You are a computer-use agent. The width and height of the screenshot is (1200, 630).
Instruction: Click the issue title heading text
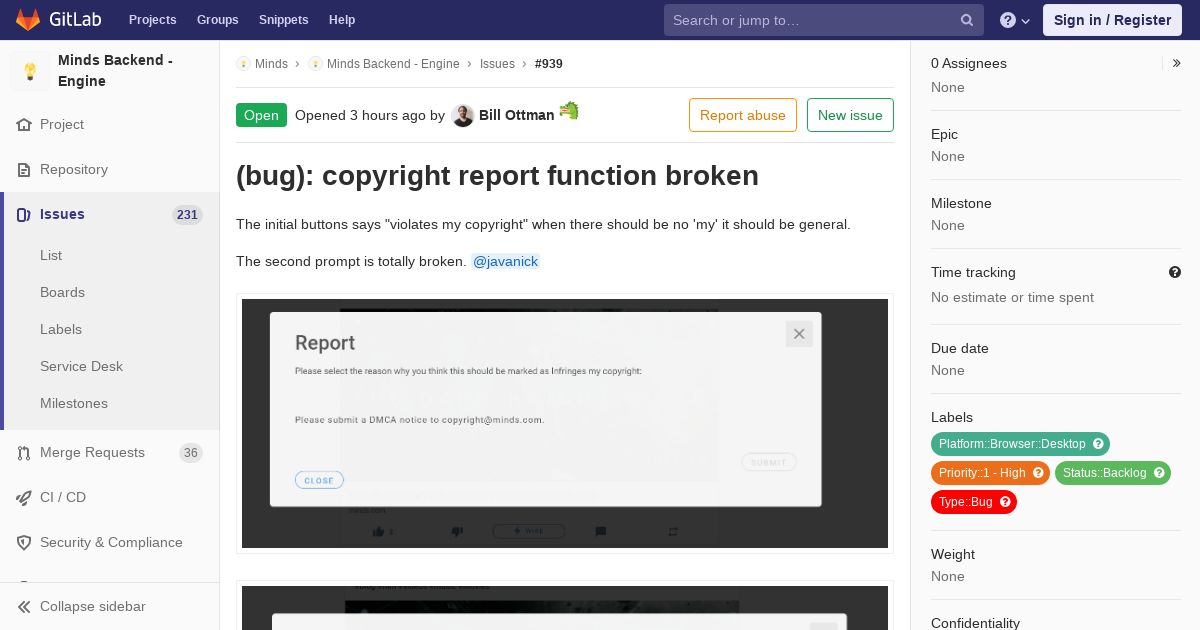tap(497, 176)
